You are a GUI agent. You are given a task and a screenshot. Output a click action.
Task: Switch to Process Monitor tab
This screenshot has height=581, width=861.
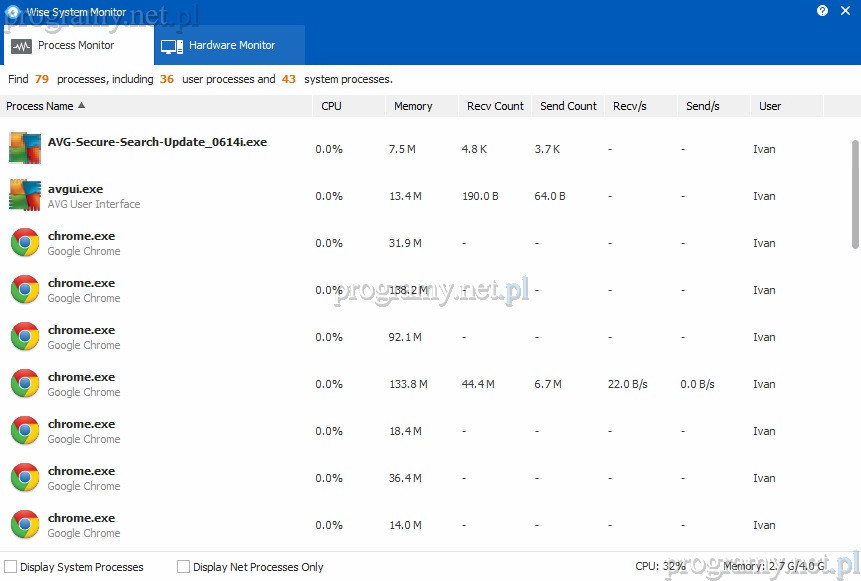pos(76,46)
